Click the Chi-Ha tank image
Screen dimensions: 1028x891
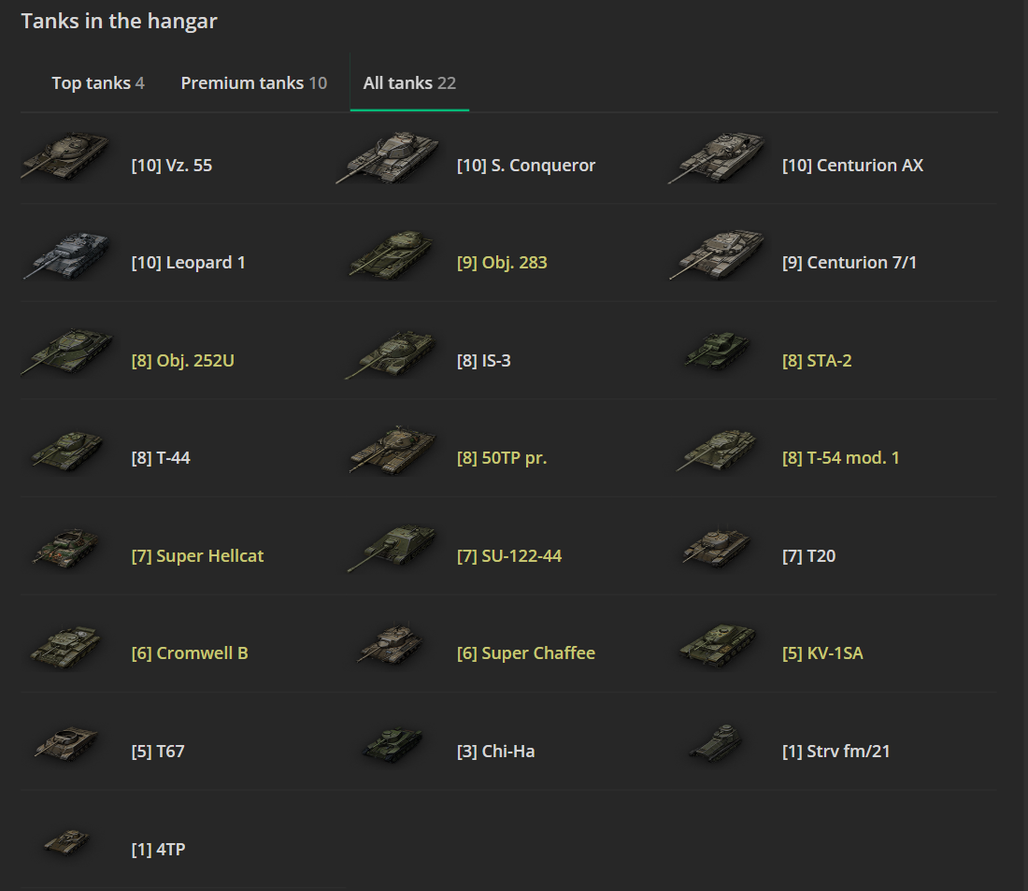tap(393, 745)
